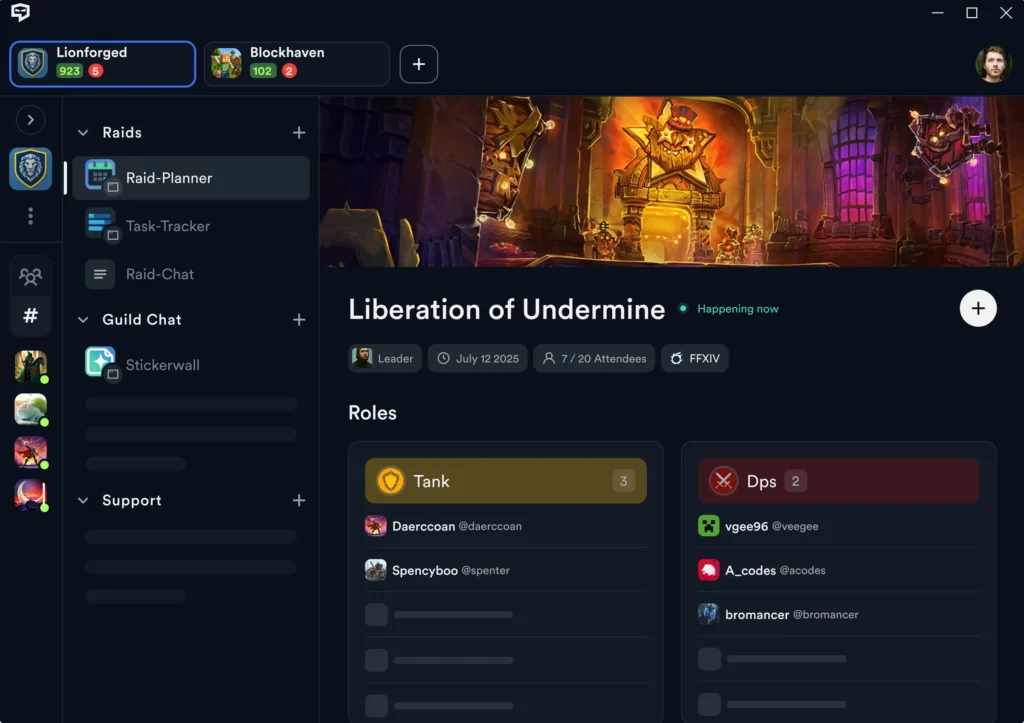Click the Stickerwall sparkle icon
The height and width of the screenshot is (723, 1024).
coord(101,363)
